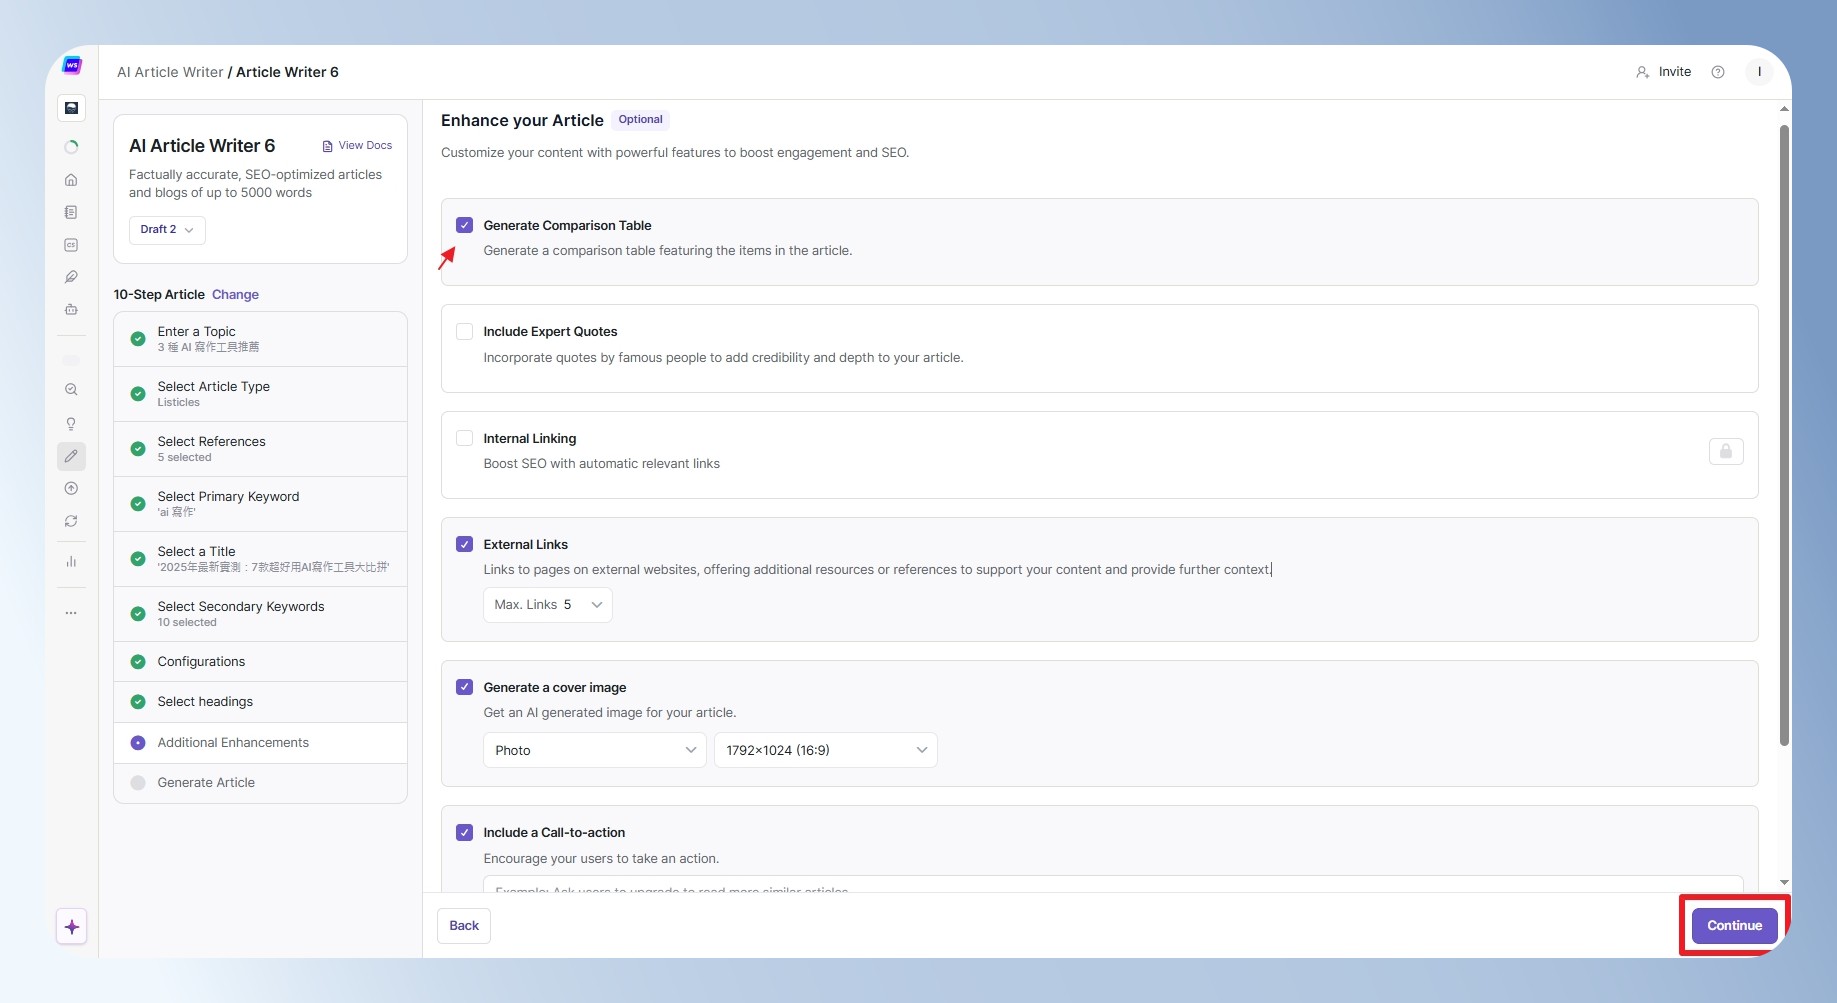The image size is (1837, 1003).
Task: Go to Home via house icon
Action: (71, 180)
